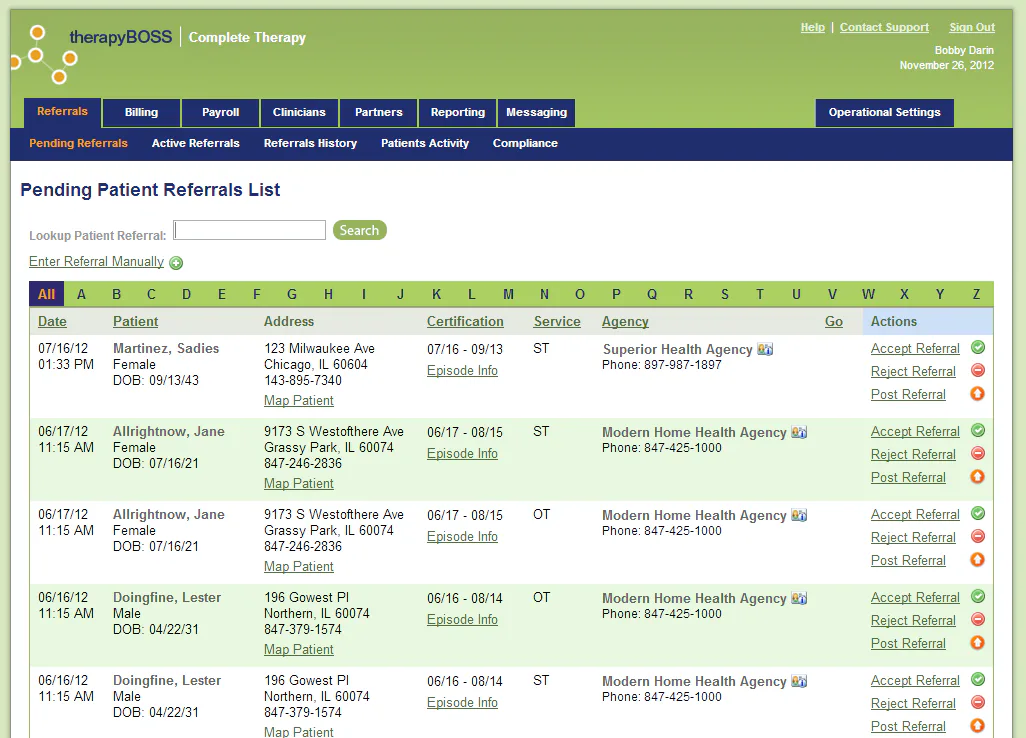The width and height of the screenshot is (1026, 738).
Task: Open the Help link
Action: [812, 27]
